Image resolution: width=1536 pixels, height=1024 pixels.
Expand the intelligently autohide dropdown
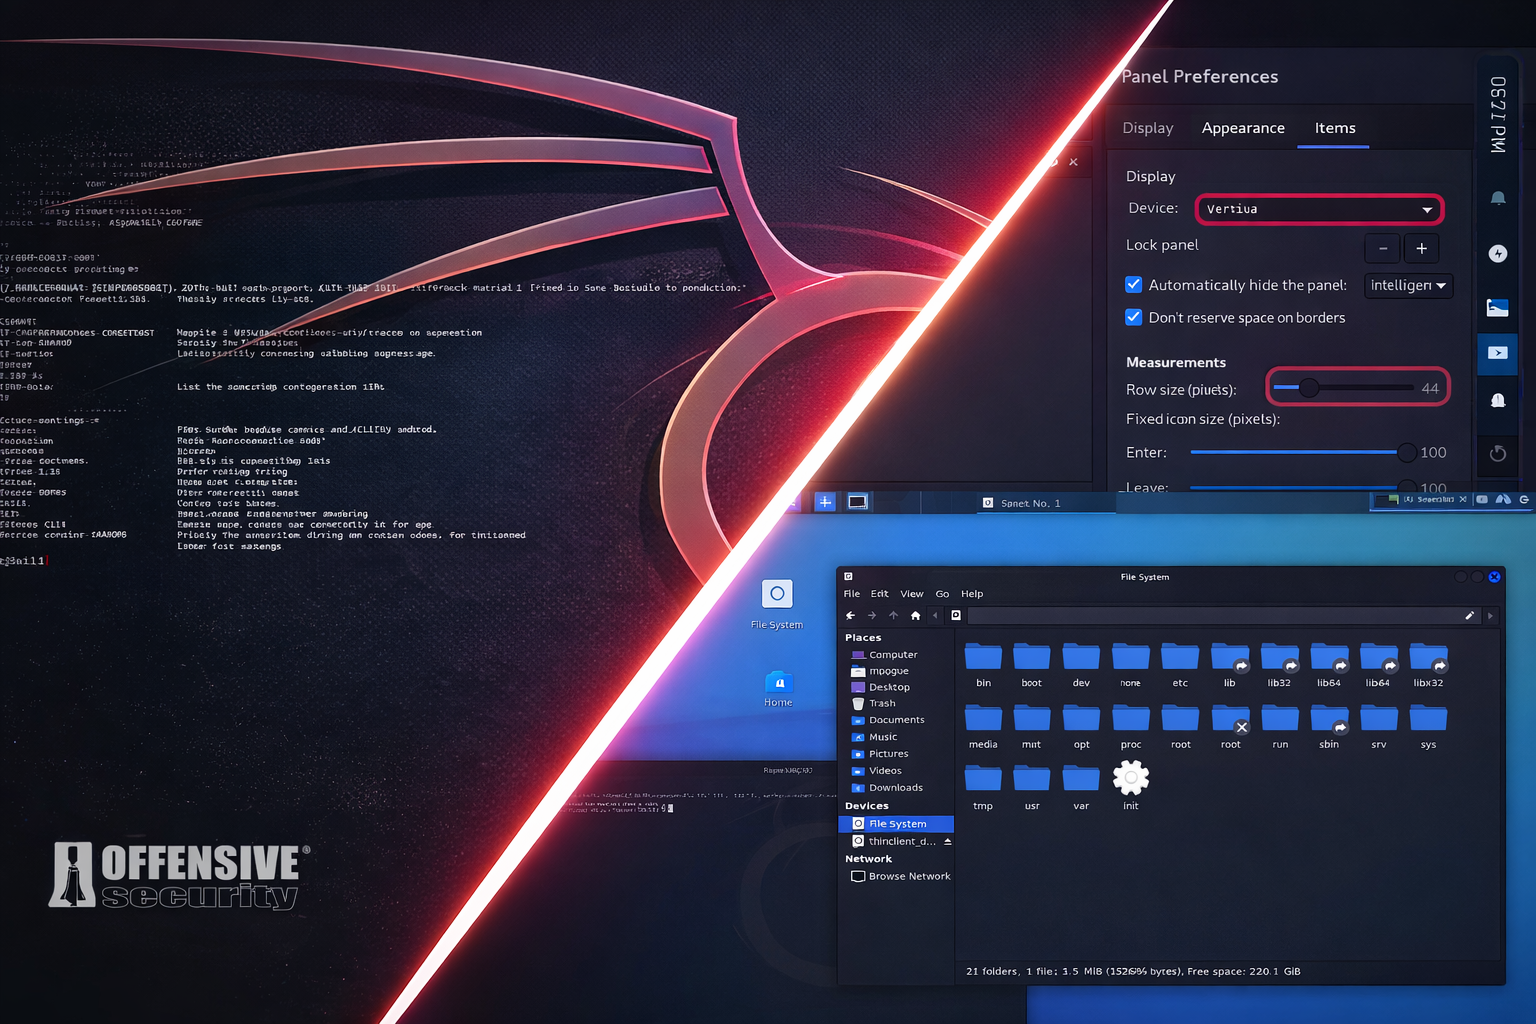[1408, 286]
